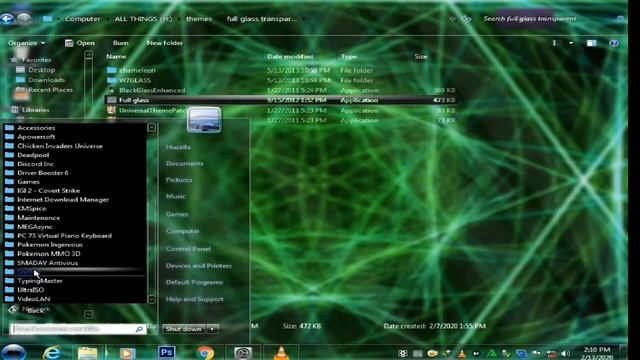Select the W7GLASS folder row
Screen dimensions: 640x360
point(281,80)
